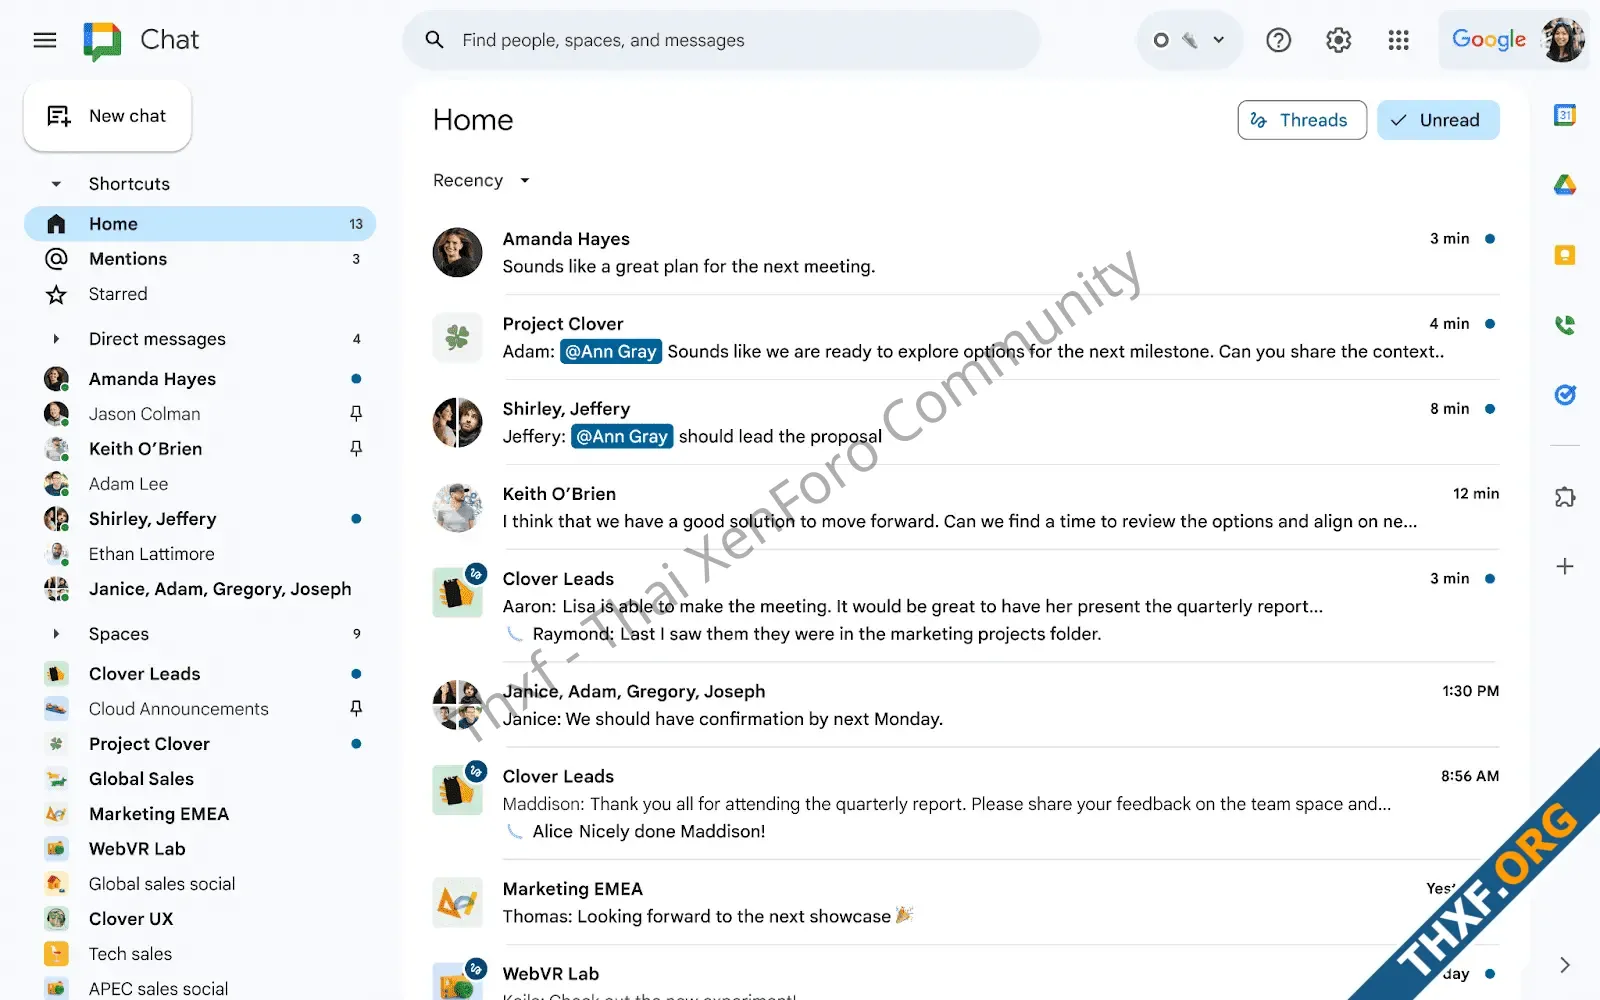Click the pin icon beside Keith O'Brien

pyautogui.click(x=356, y=448)
